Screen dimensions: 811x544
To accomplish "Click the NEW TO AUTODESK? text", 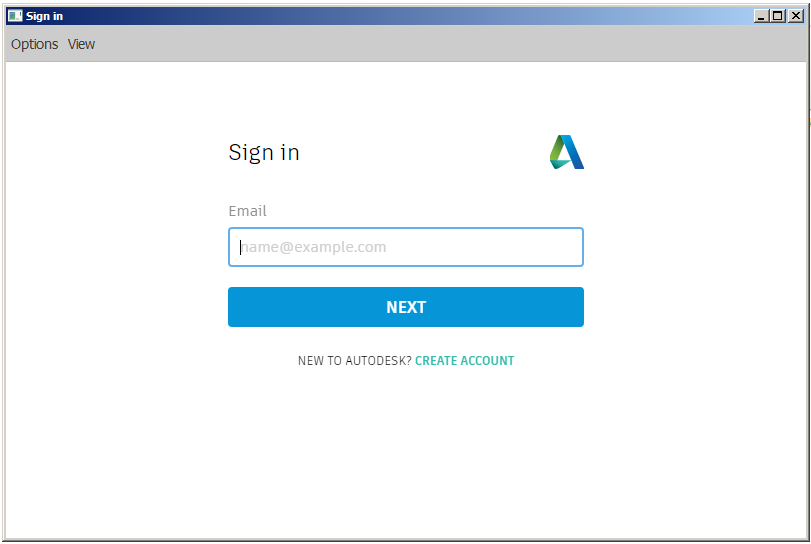I will [355, 360].
